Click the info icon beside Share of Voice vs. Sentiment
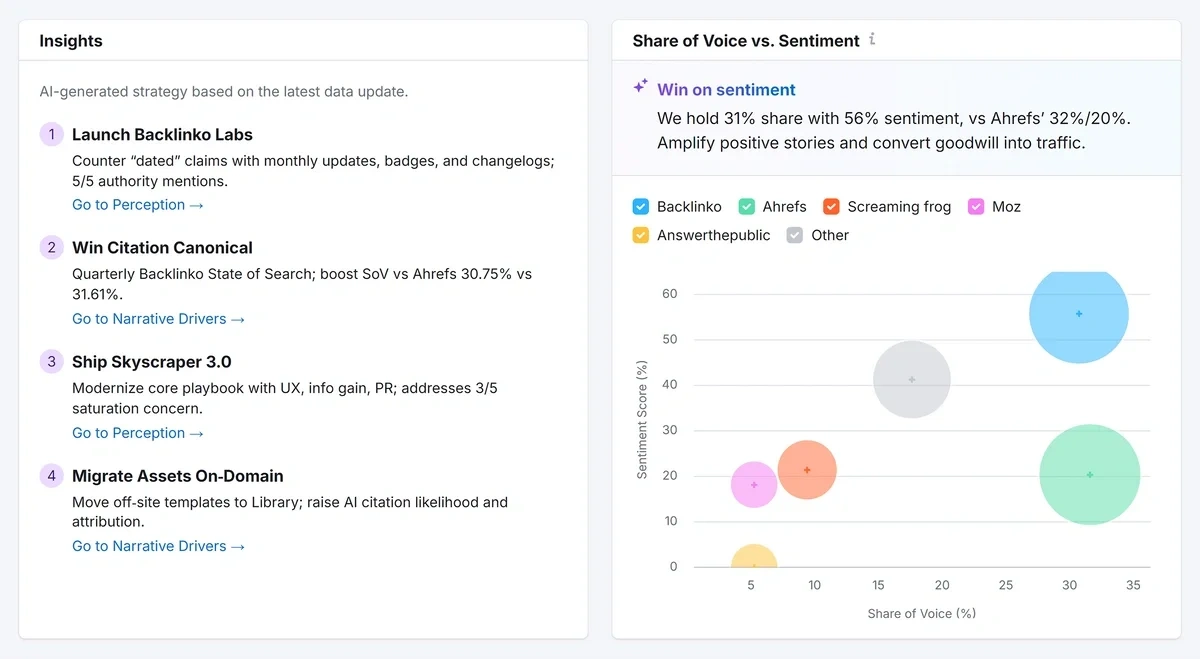 point(871,40)
